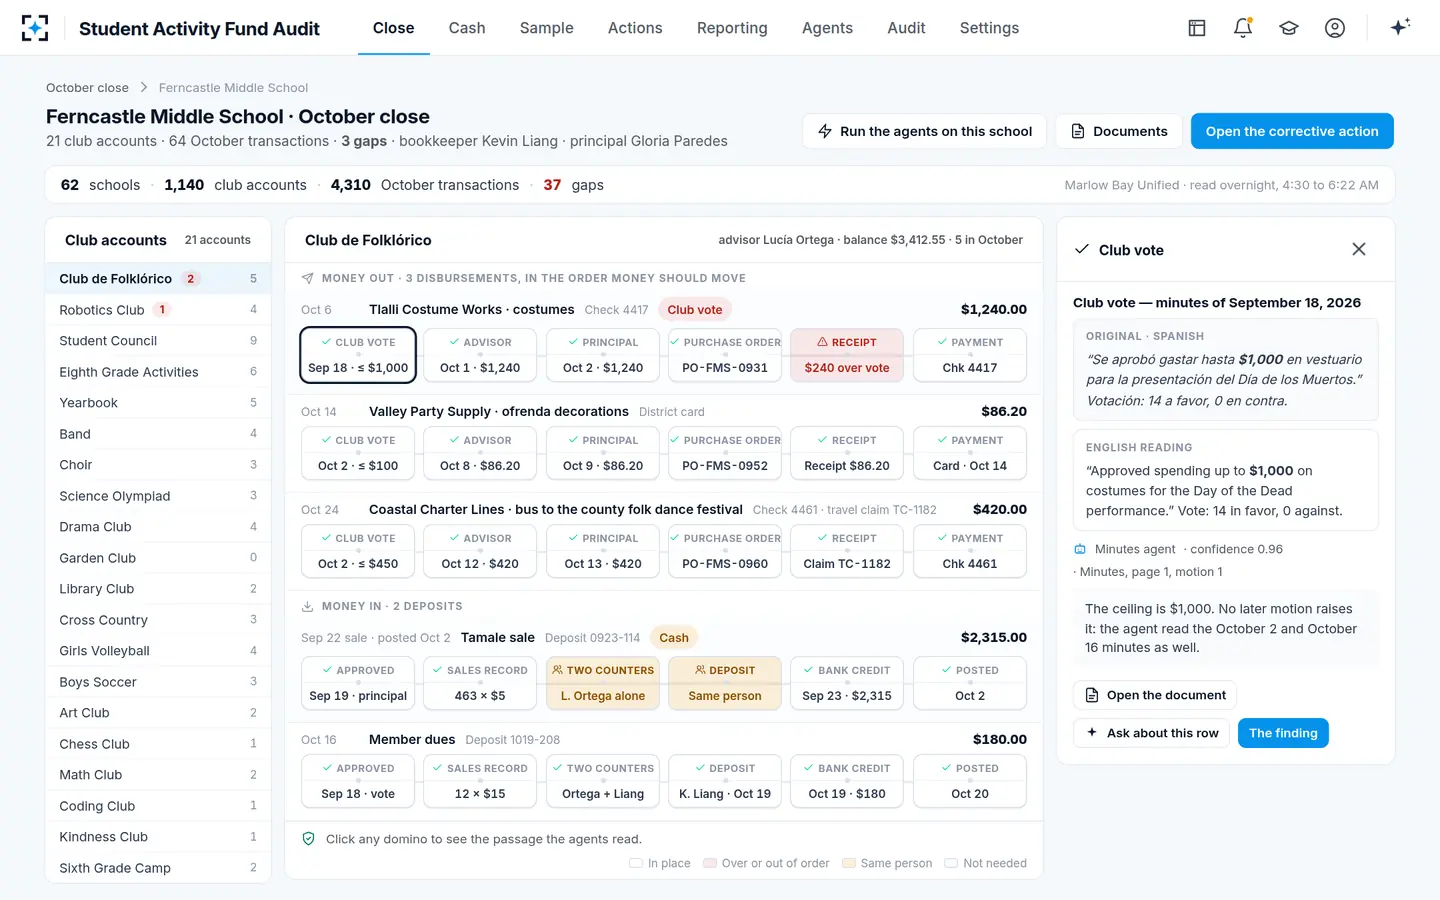Viewport: 1440px width, 900px height.
Task: Close the Club vote panel
Action: pyautogui.click(x=1359, y=249)
